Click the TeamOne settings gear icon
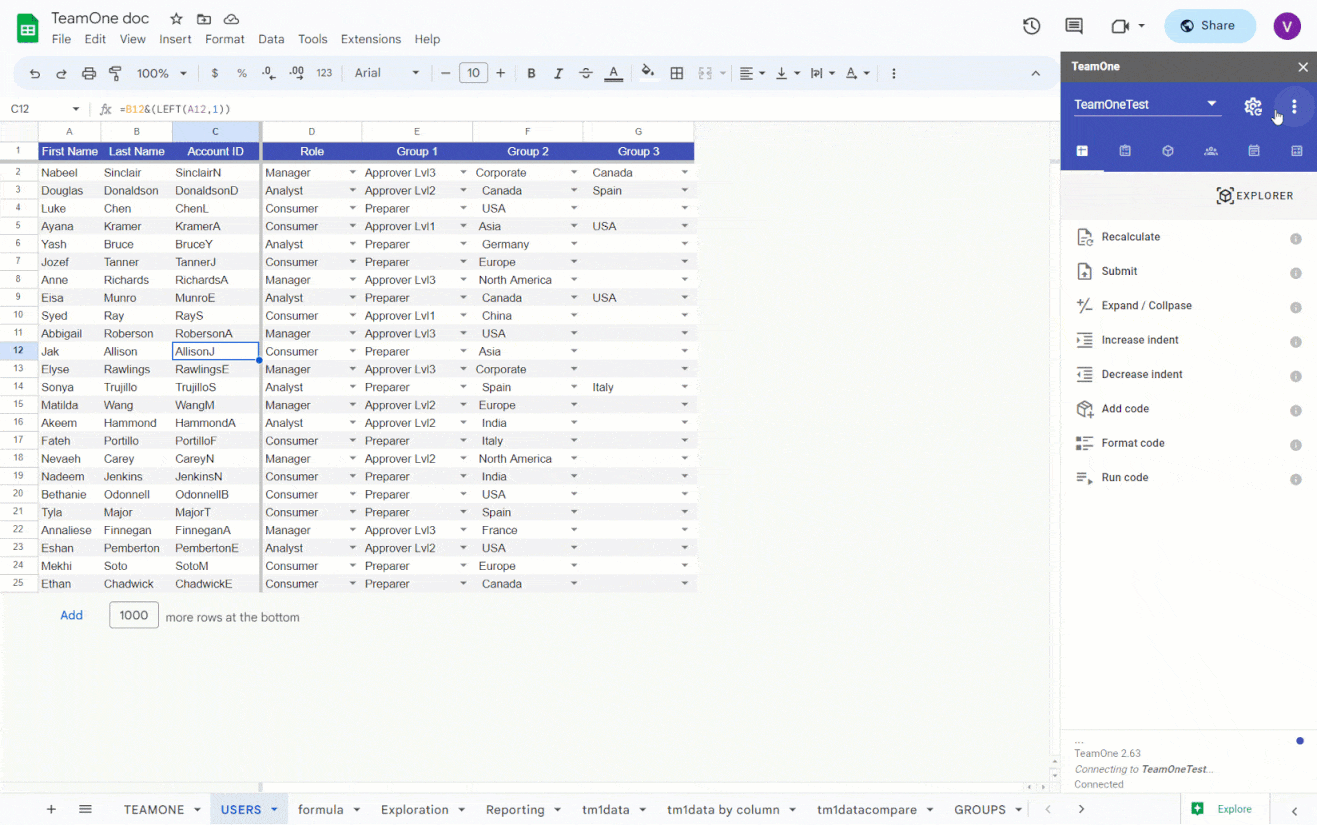The width and height of the screenshot is (1317, 825). point(1253,106)
